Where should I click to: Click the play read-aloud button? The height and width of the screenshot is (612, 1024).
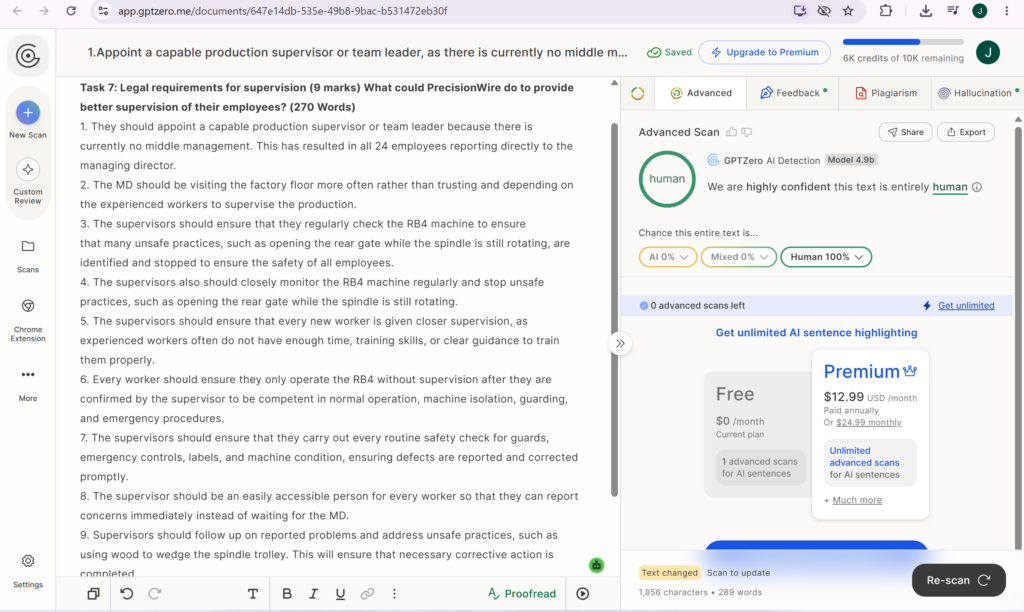coord(583,594)
